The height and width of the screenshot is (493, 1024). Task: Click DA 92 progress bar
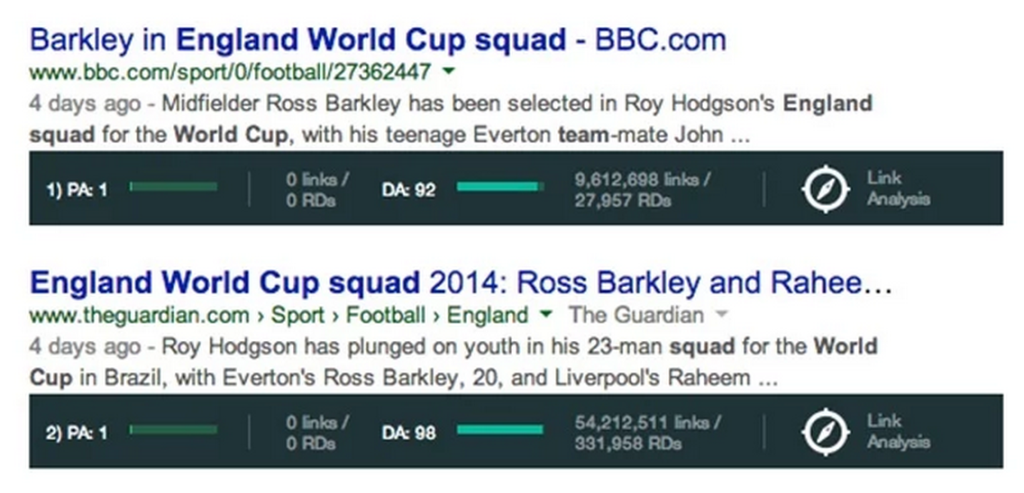click(x=500, y=187)
